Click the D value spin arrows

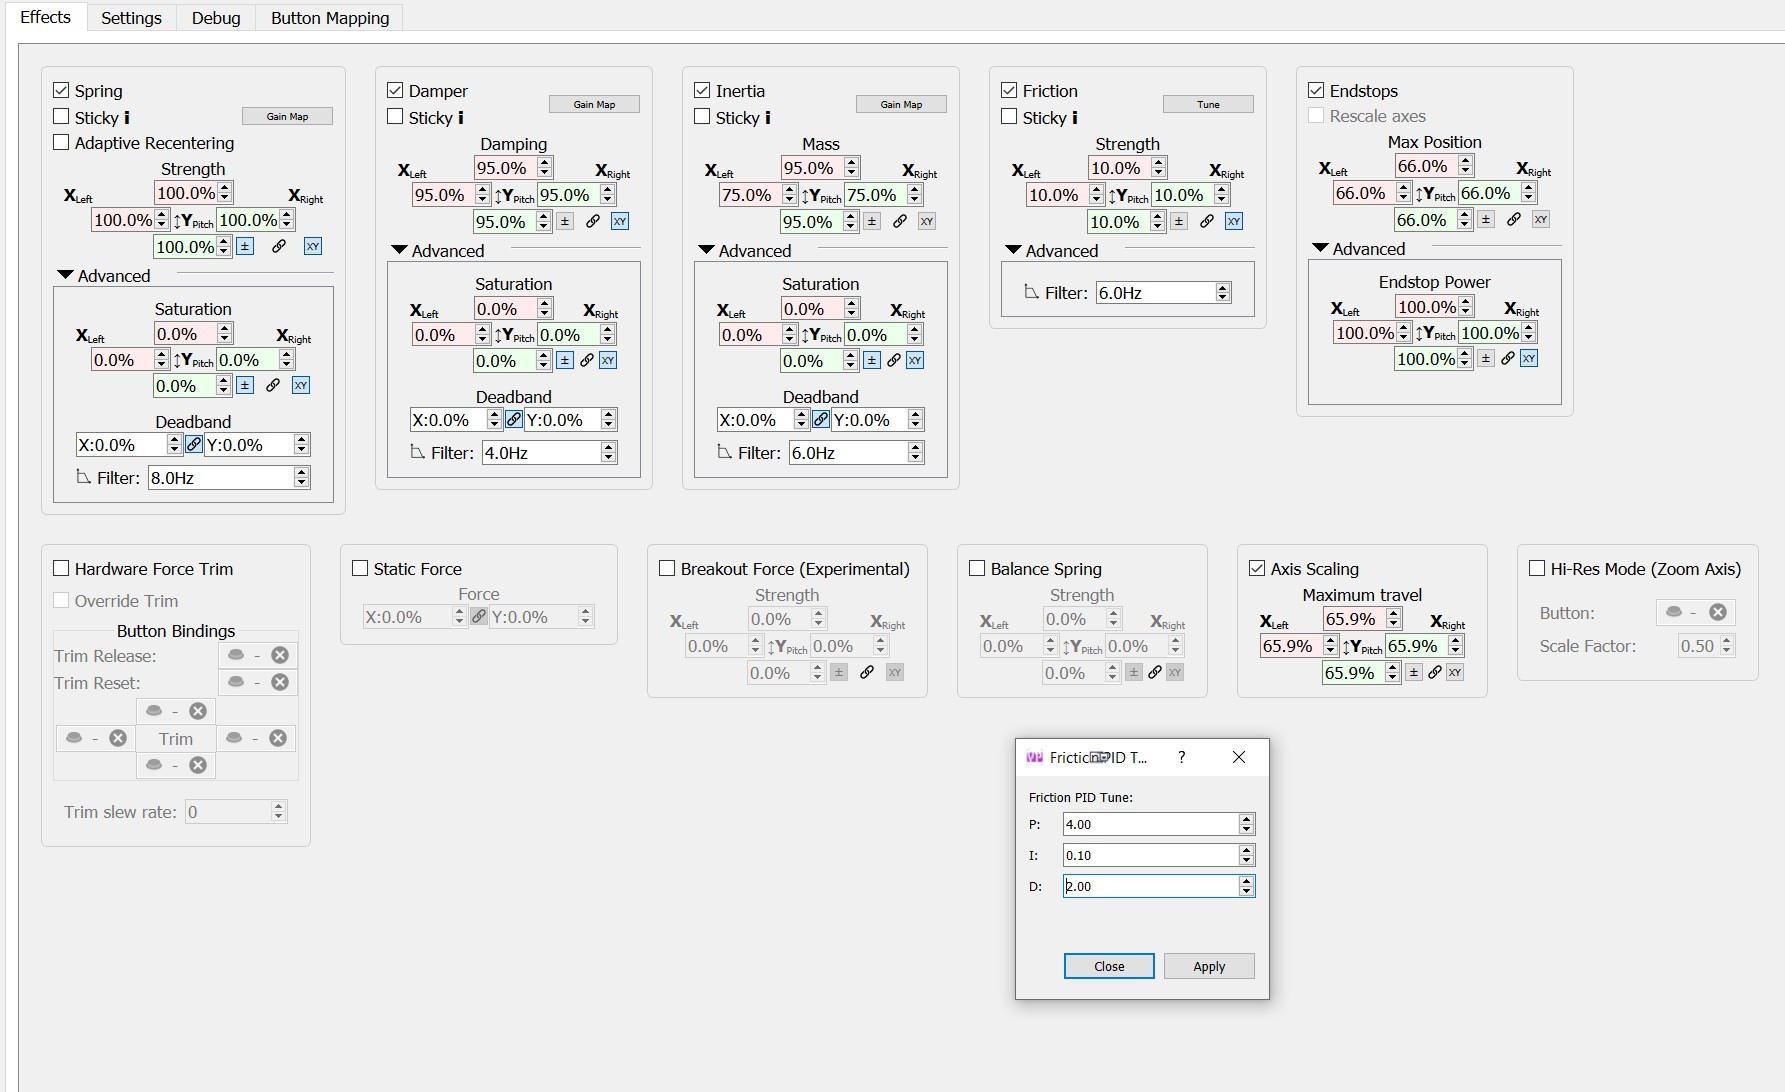coord(1246,886)
